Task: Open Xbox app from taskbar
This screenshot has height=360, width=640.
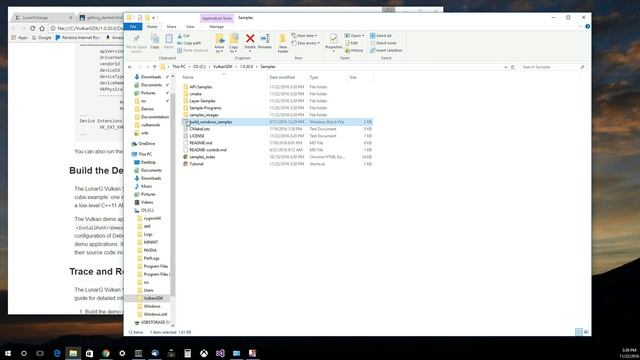Action: (204, 353)
